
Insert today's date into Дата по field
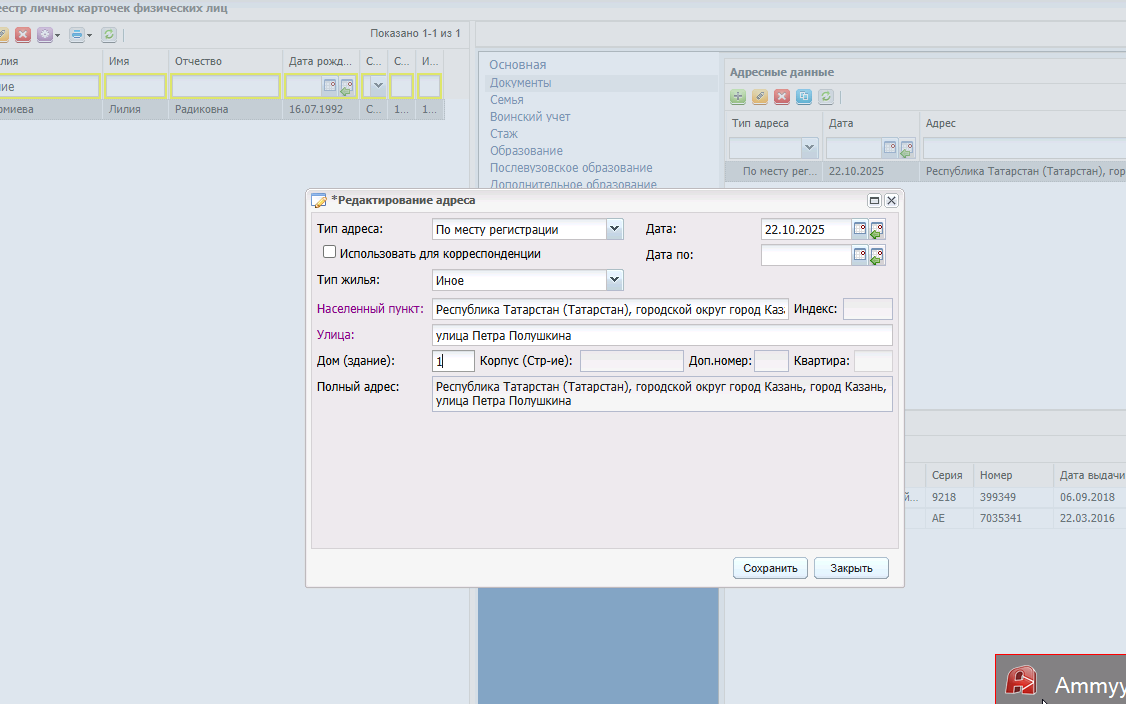pyautogui.click(x=877, y=256)
